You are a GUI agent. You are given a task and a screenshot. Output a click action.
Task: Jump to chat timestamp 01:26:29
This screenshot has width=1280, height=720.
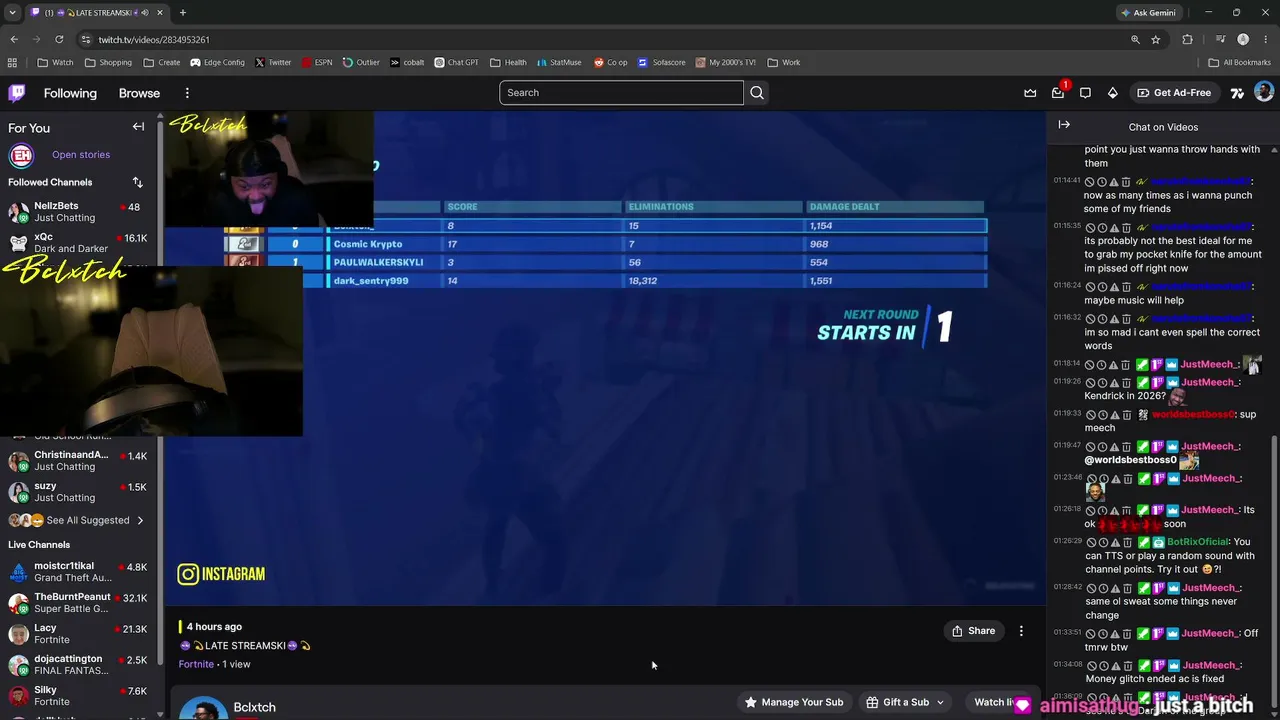(x=1066, y=541)
